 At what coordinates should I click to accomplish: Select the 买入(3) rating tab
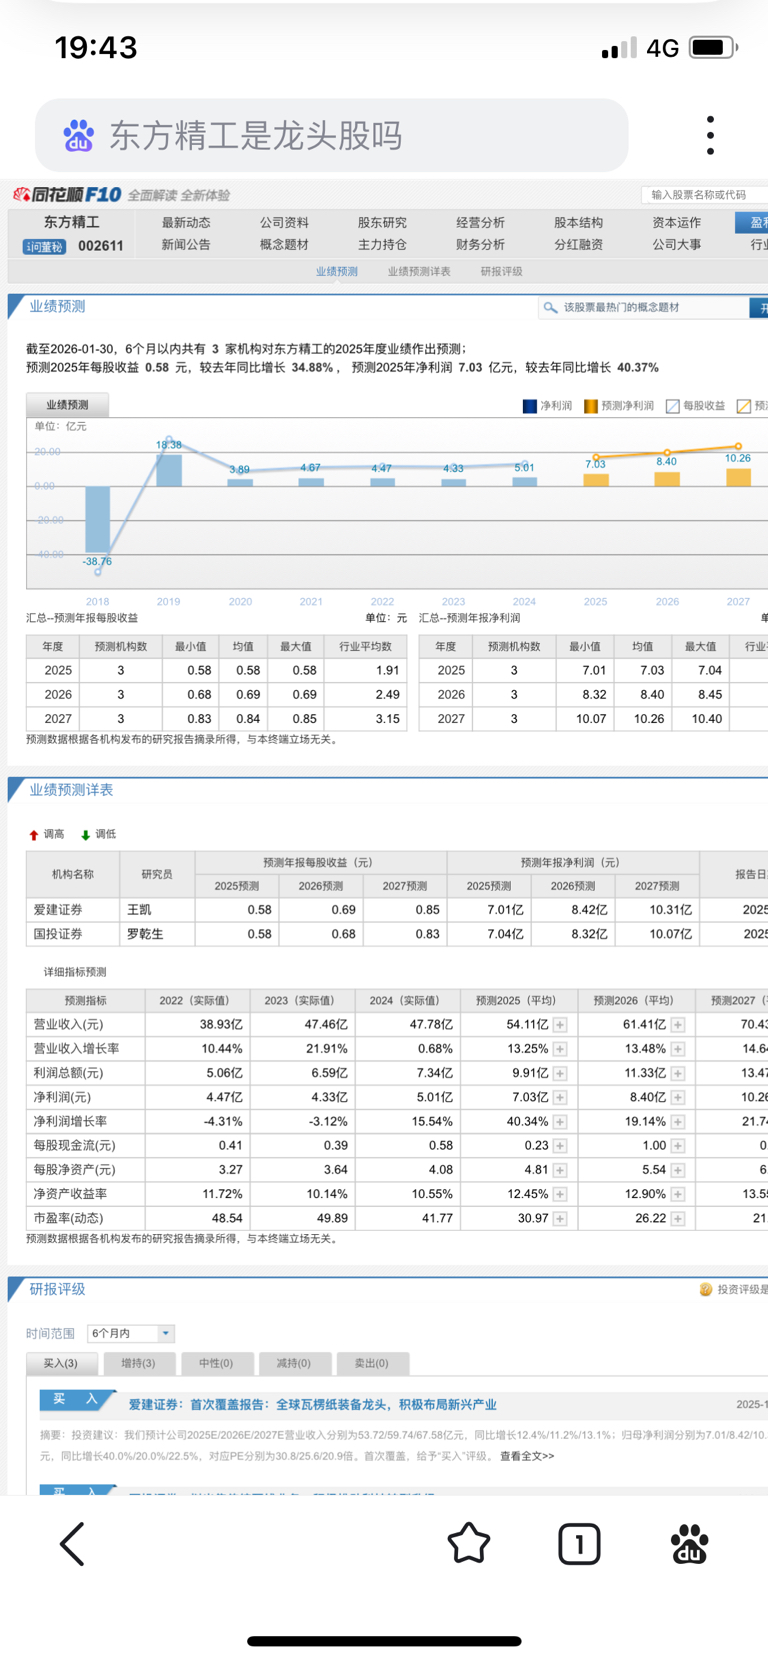(61, 1363)
